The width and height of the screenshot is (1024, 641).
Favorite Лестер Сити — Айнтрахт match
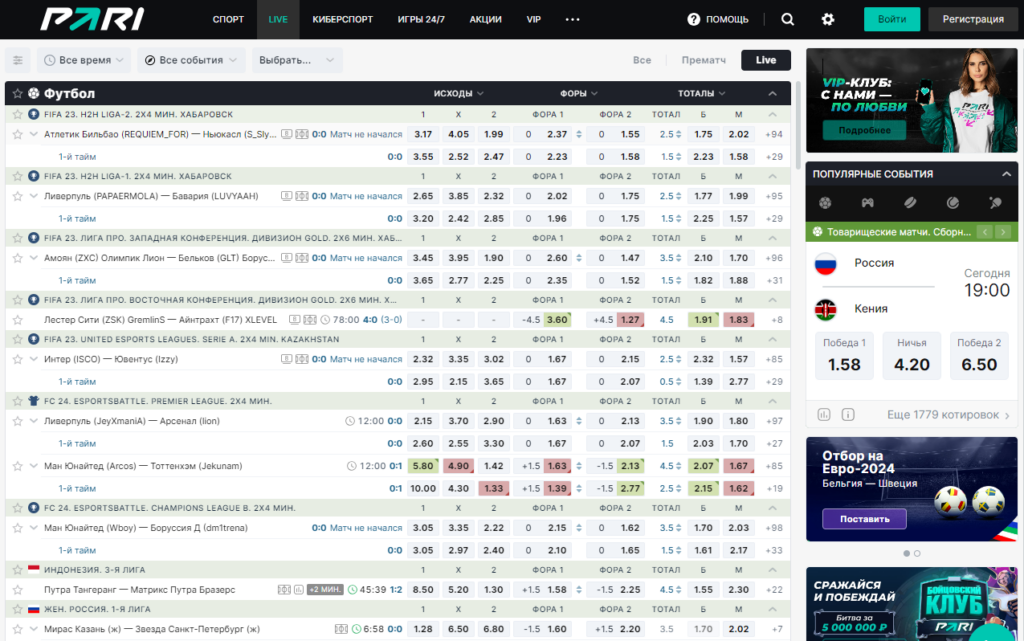click(x=18, y=320)
